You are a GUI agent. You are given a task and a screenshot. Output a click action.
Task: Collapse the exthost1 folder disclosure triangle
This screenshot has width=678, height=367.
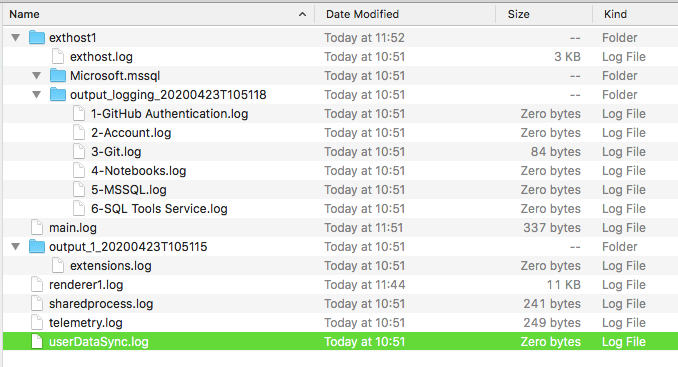click(16, 38)
